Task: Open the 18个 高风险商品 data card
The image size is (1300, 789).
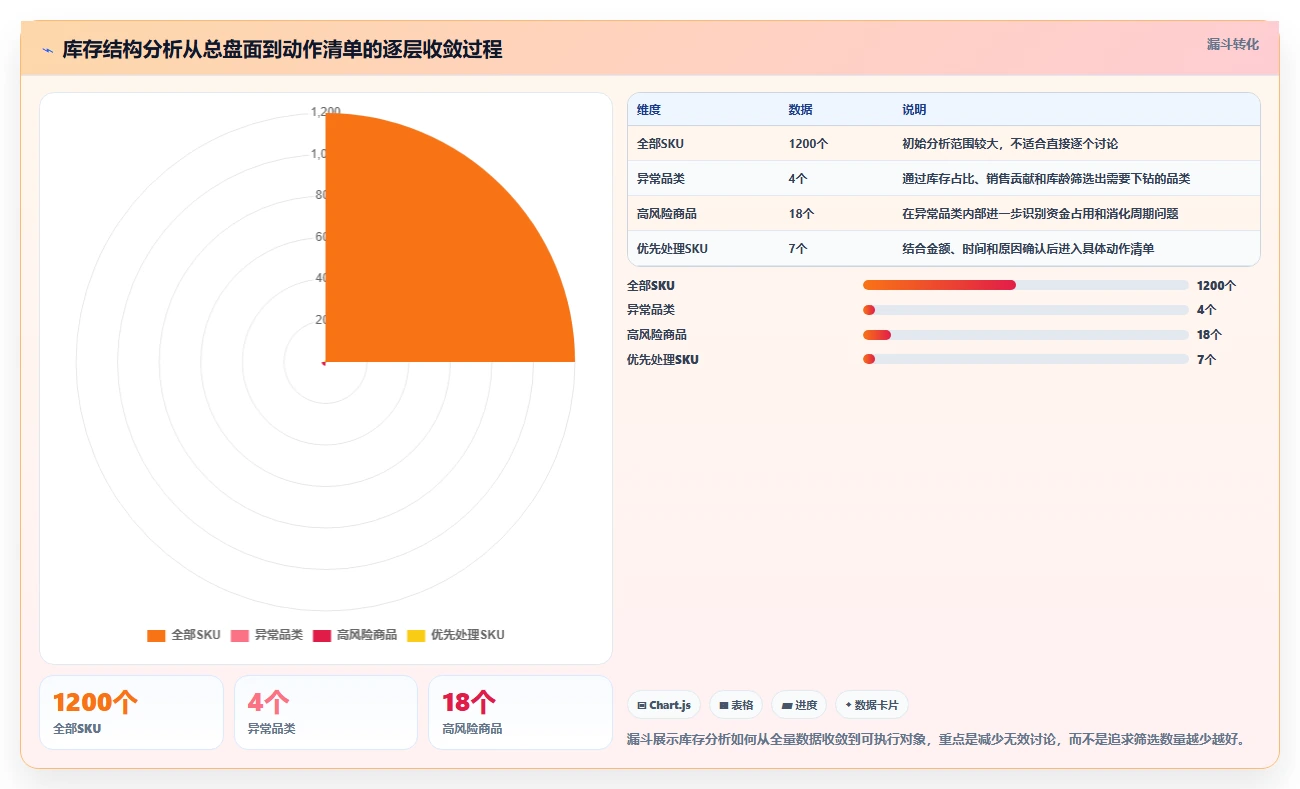Action: tap(520, 712)
